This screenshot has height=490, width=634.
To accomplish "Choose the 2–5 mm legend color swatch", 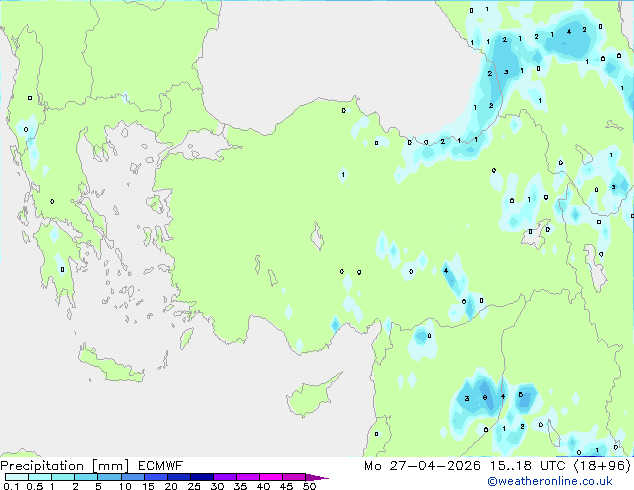I will click(86, 477).
